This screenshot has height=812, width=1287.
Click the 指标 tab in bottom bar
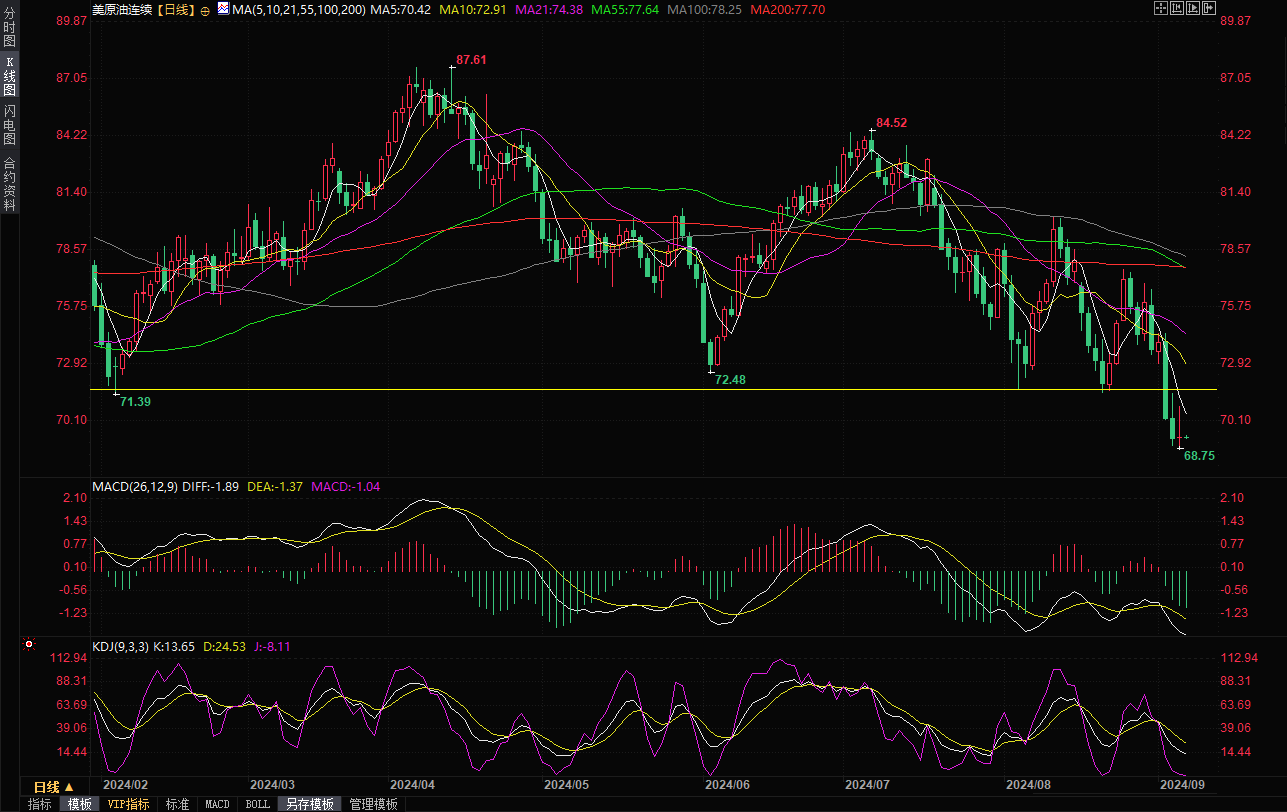[40, 804]
